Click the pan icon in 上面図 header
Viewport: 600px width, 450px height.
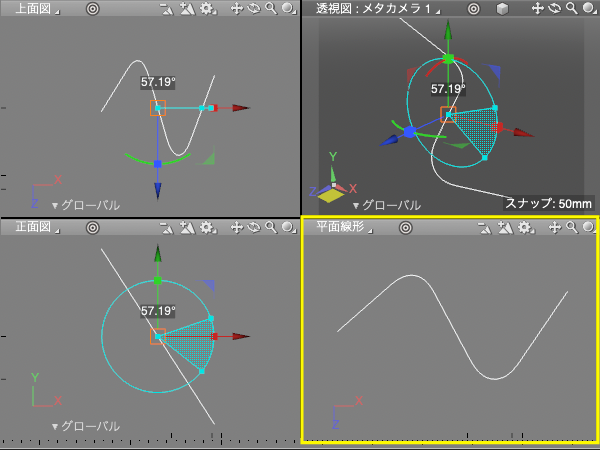pyautogui.click(x=237, y=8)
